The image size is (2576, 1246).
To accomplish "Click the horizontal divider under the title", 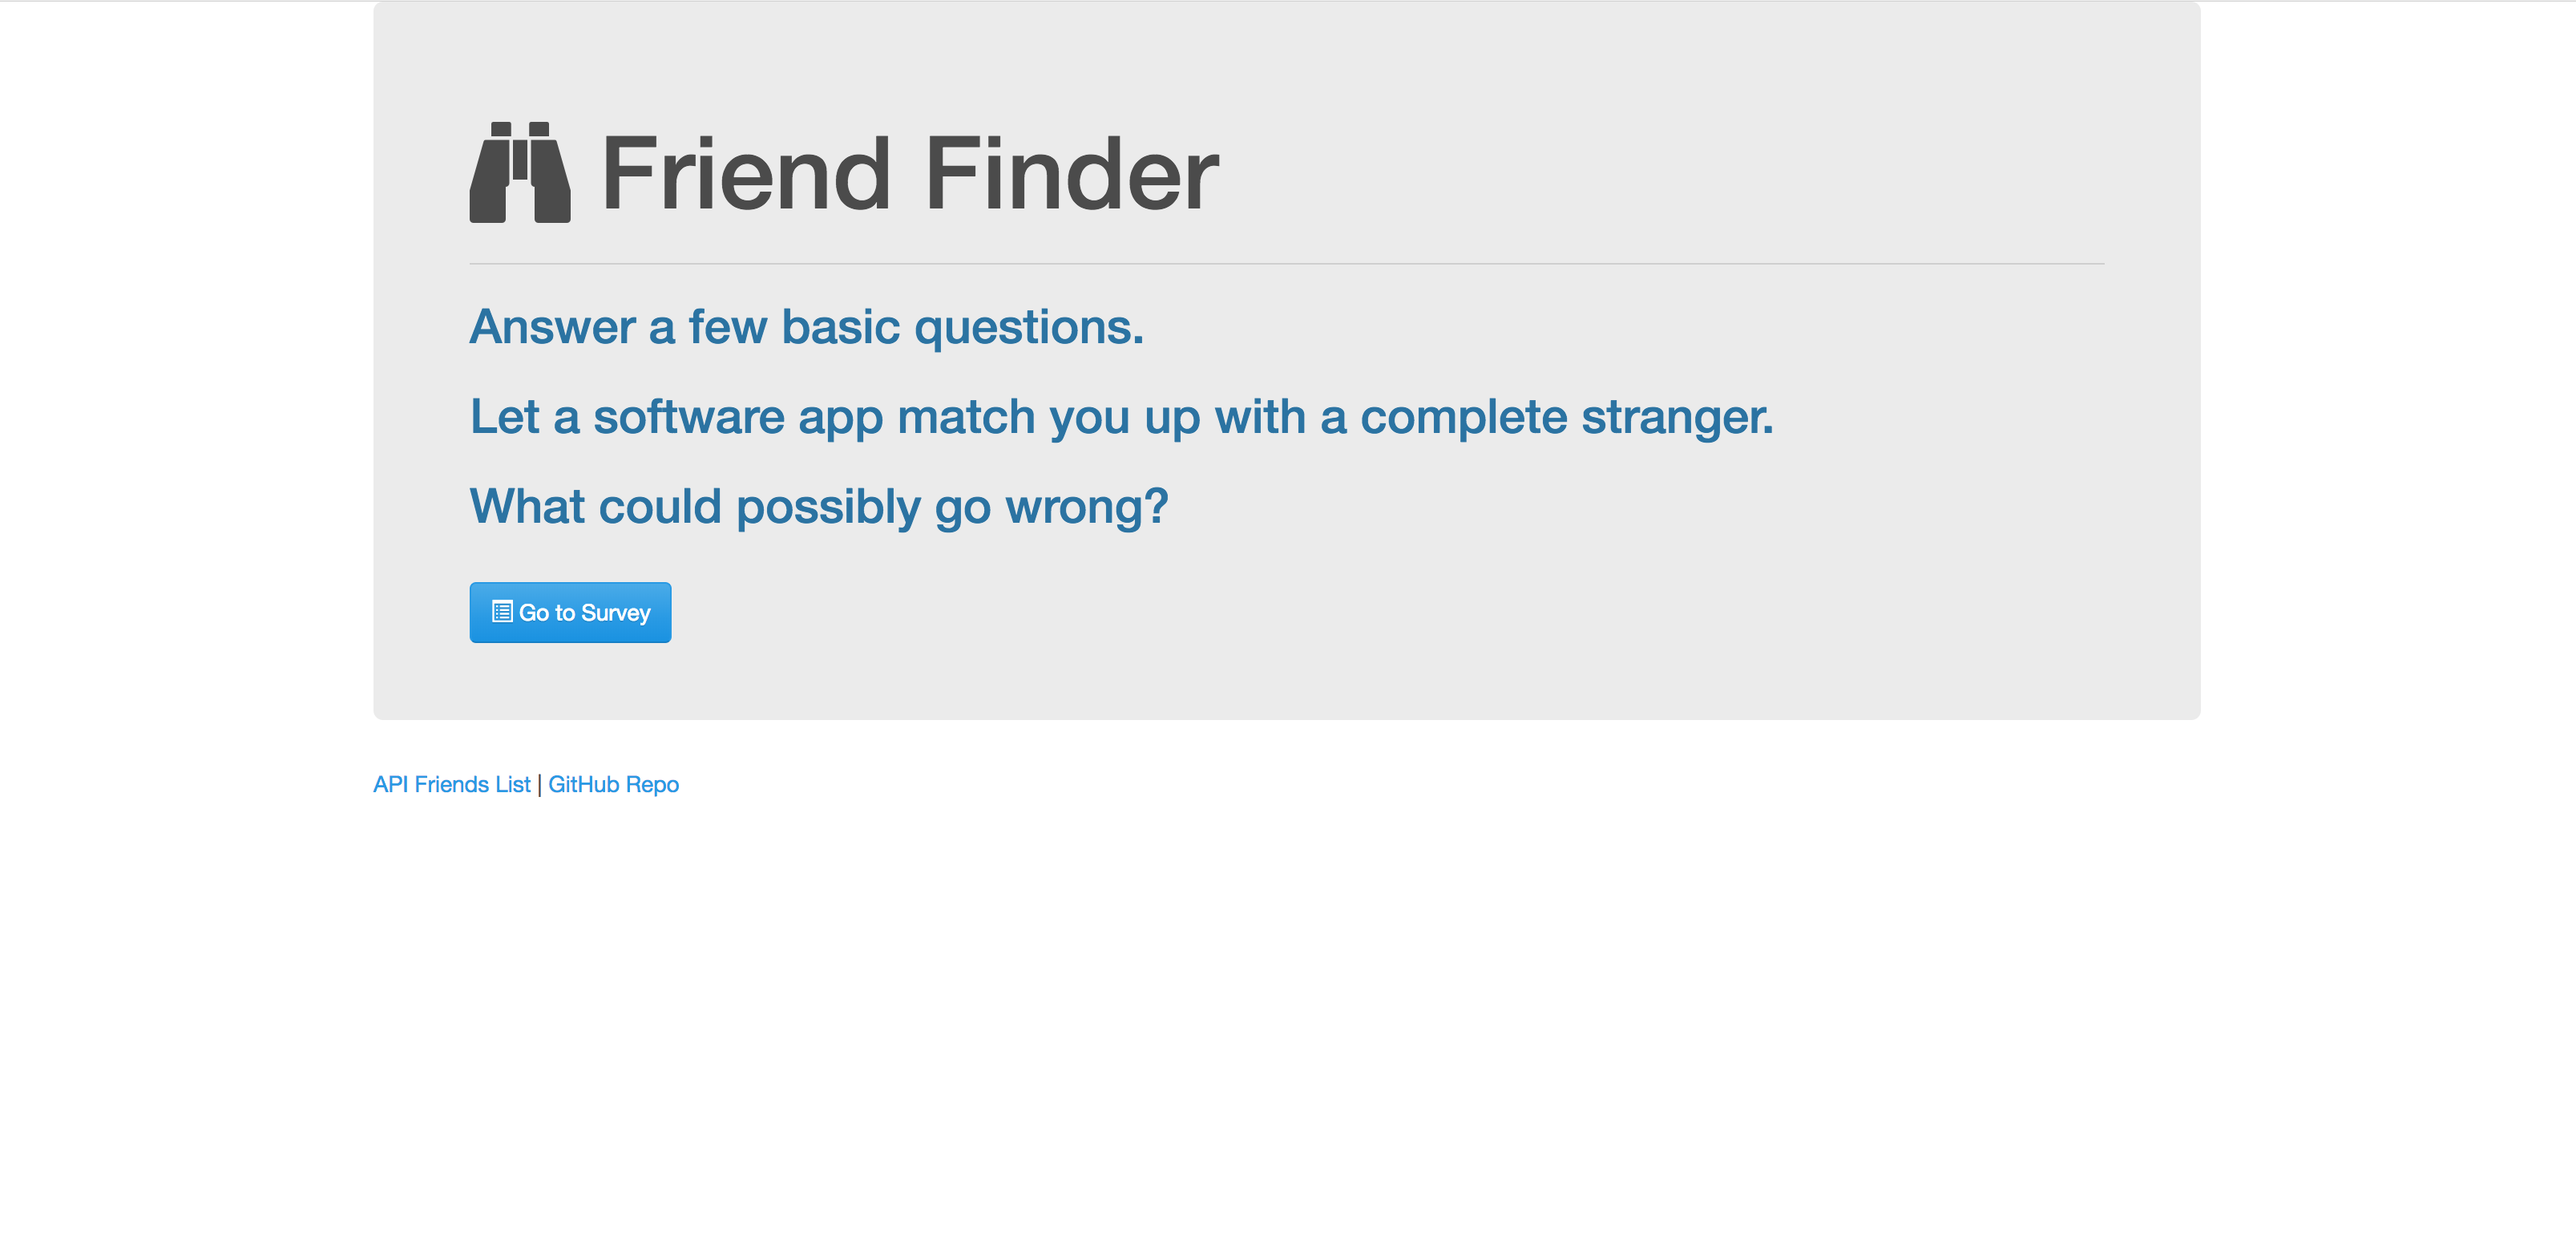I will coord(1286,264).
